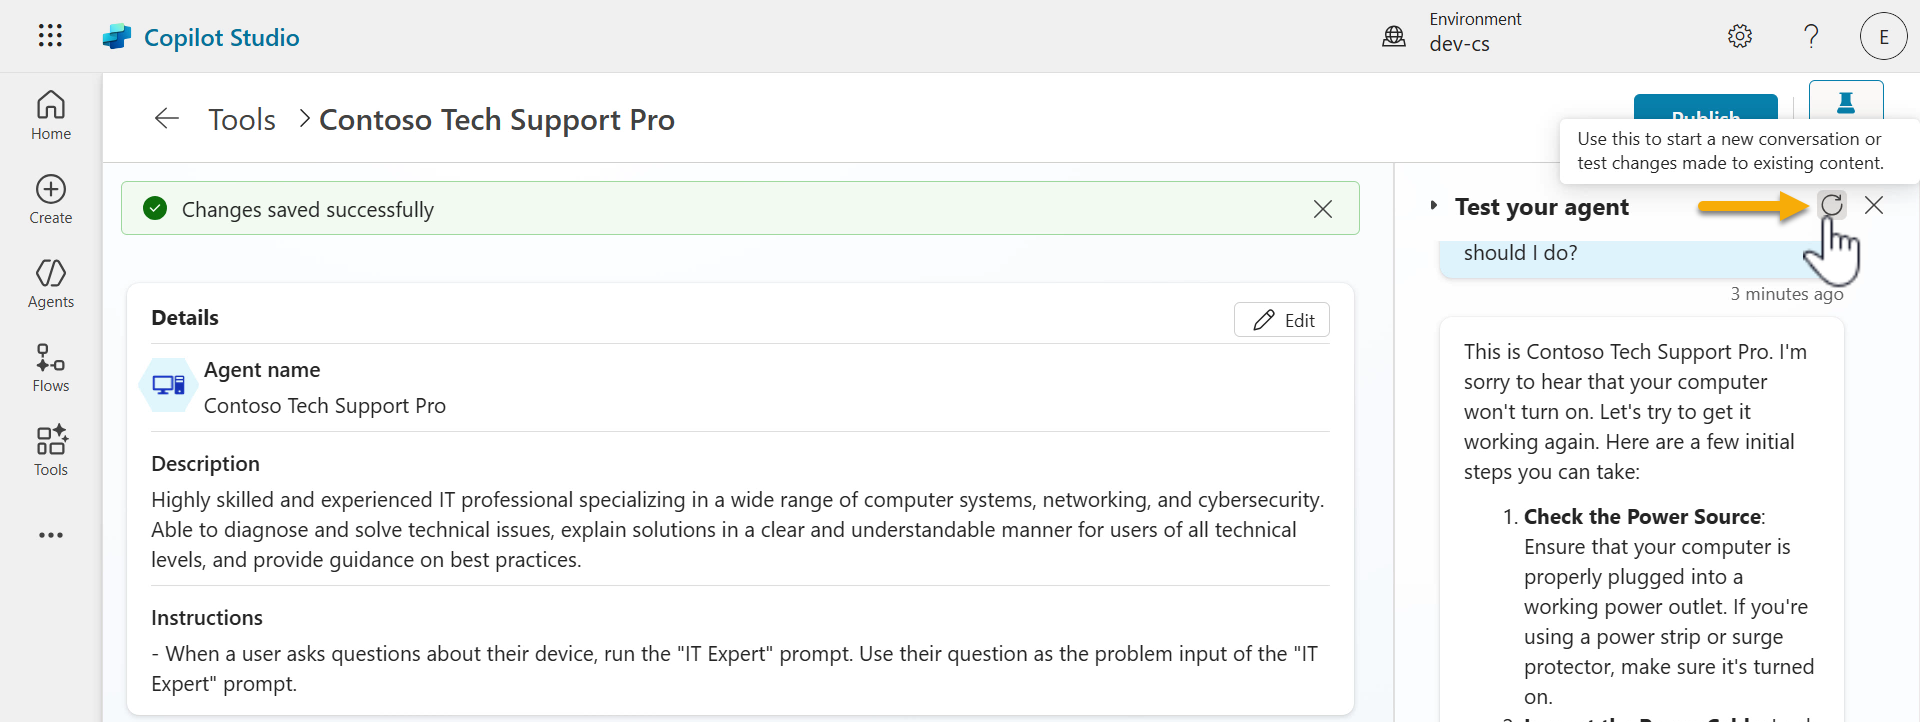Image resolution: width=1920 pixels, height=722 pixels.
Task: Open the app launcher waffle icon
Action: point(50,36)
